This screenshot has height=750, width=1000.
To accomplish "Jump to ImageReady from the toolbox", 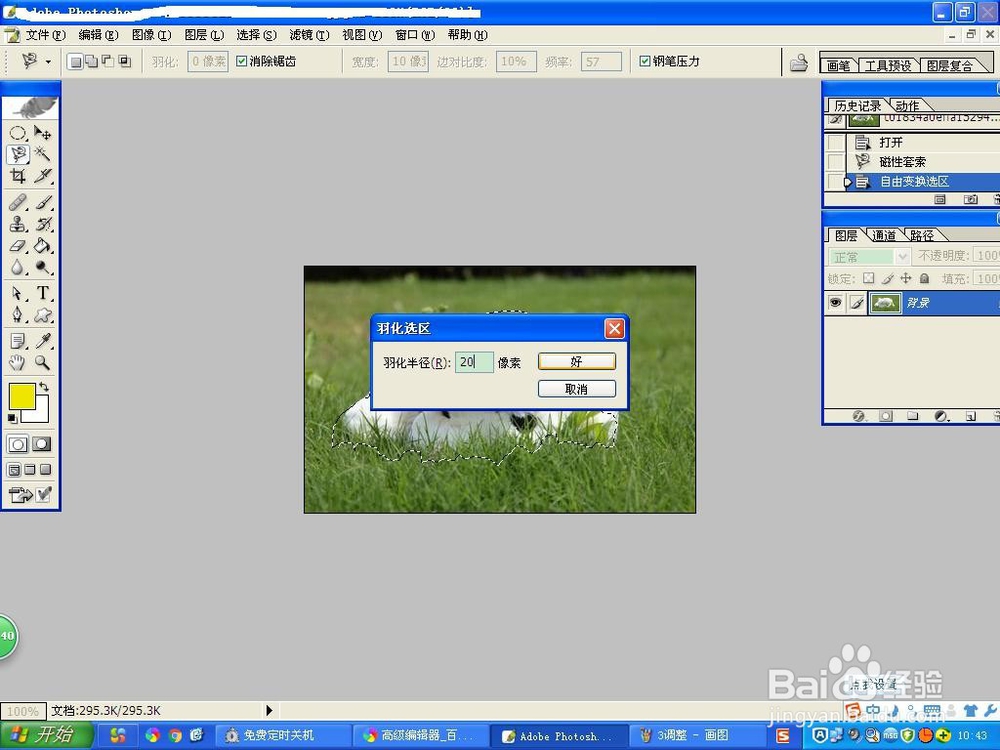I will [20, 495].
